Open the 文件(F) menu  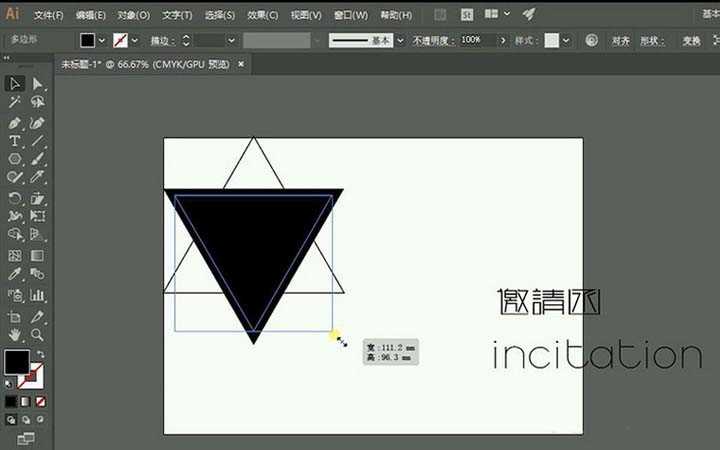[48, 15]
